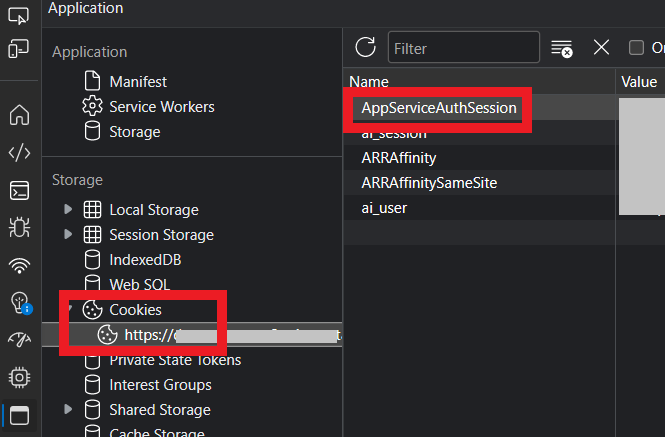Screen dimensions: 665x437
Task: Clear all cookies icon
Action: (562, 48)
